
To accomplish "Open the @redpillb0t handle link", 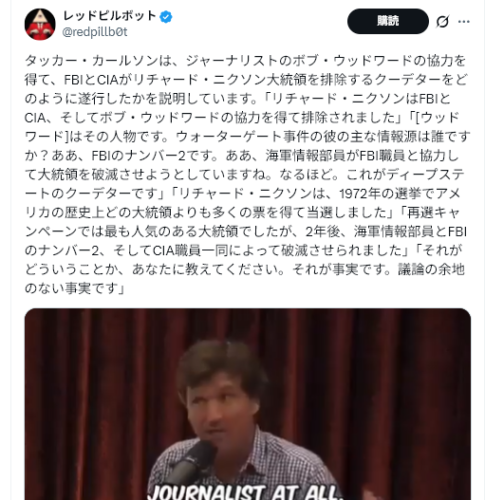I will 95,32.
